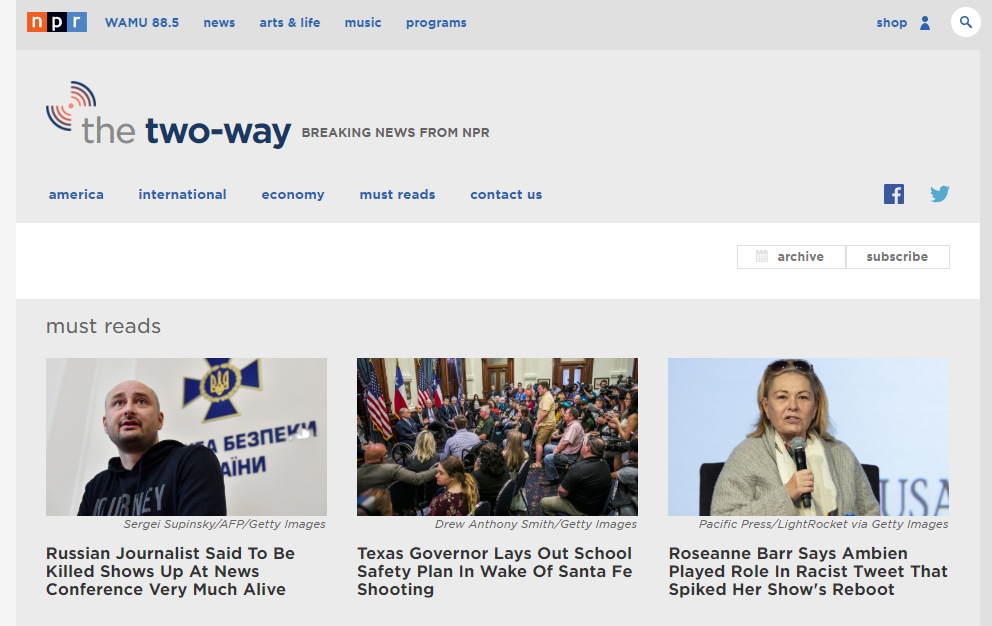Open Russian Journalist news conference photo
992x626 pixels.
point(187,437)
